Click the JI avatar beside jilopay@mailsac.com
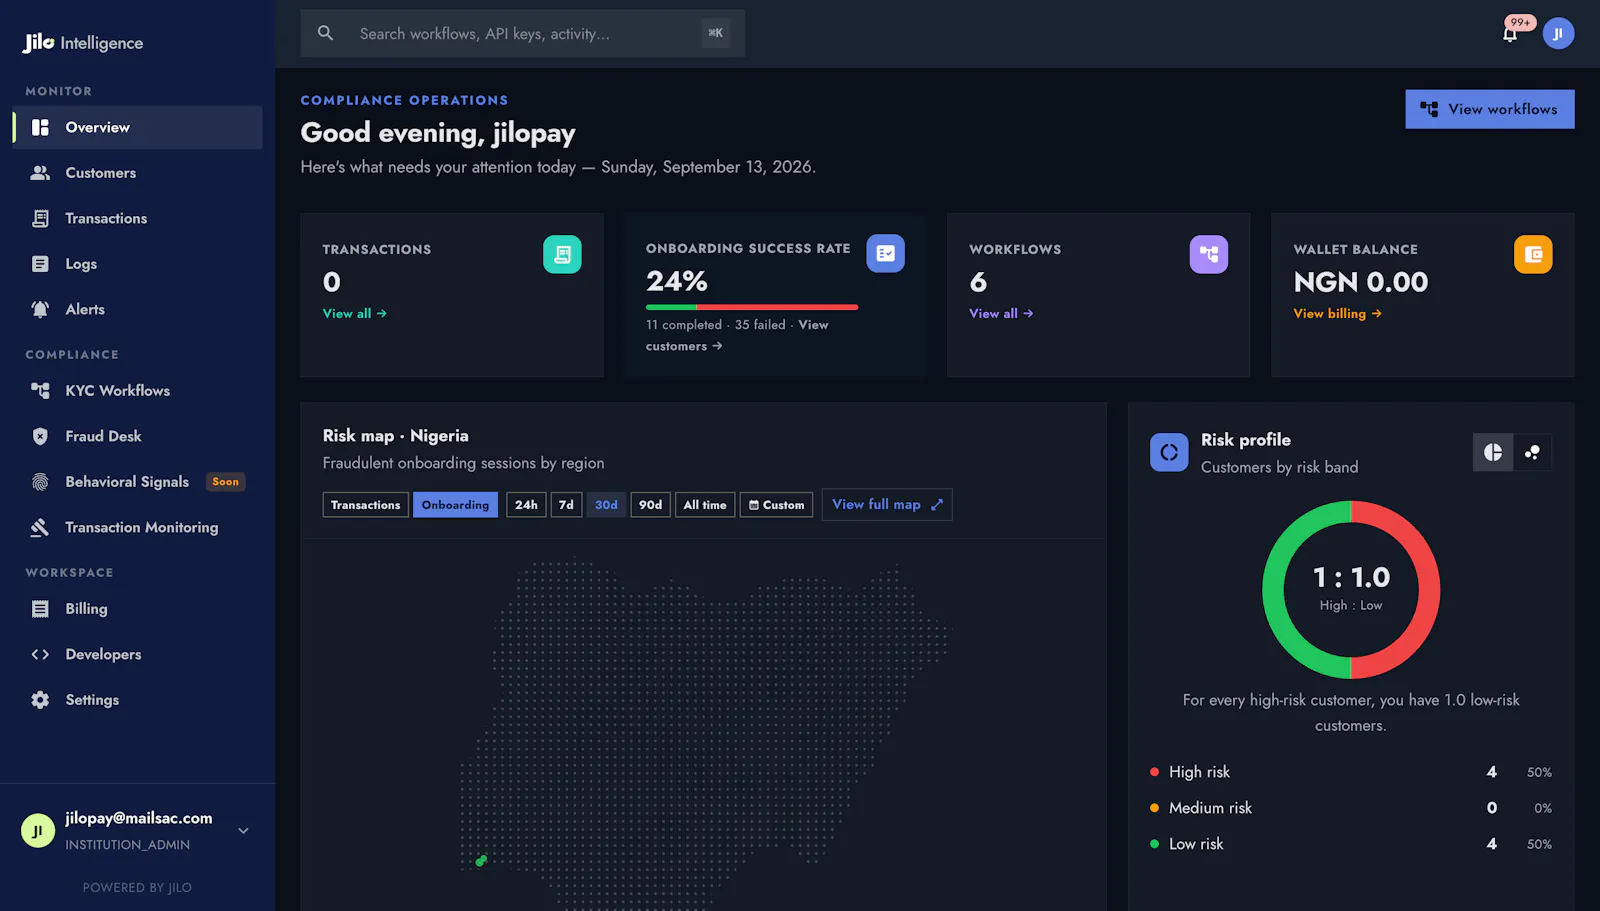The height and width of the screenshot is (911, 1600). [38, 831]
